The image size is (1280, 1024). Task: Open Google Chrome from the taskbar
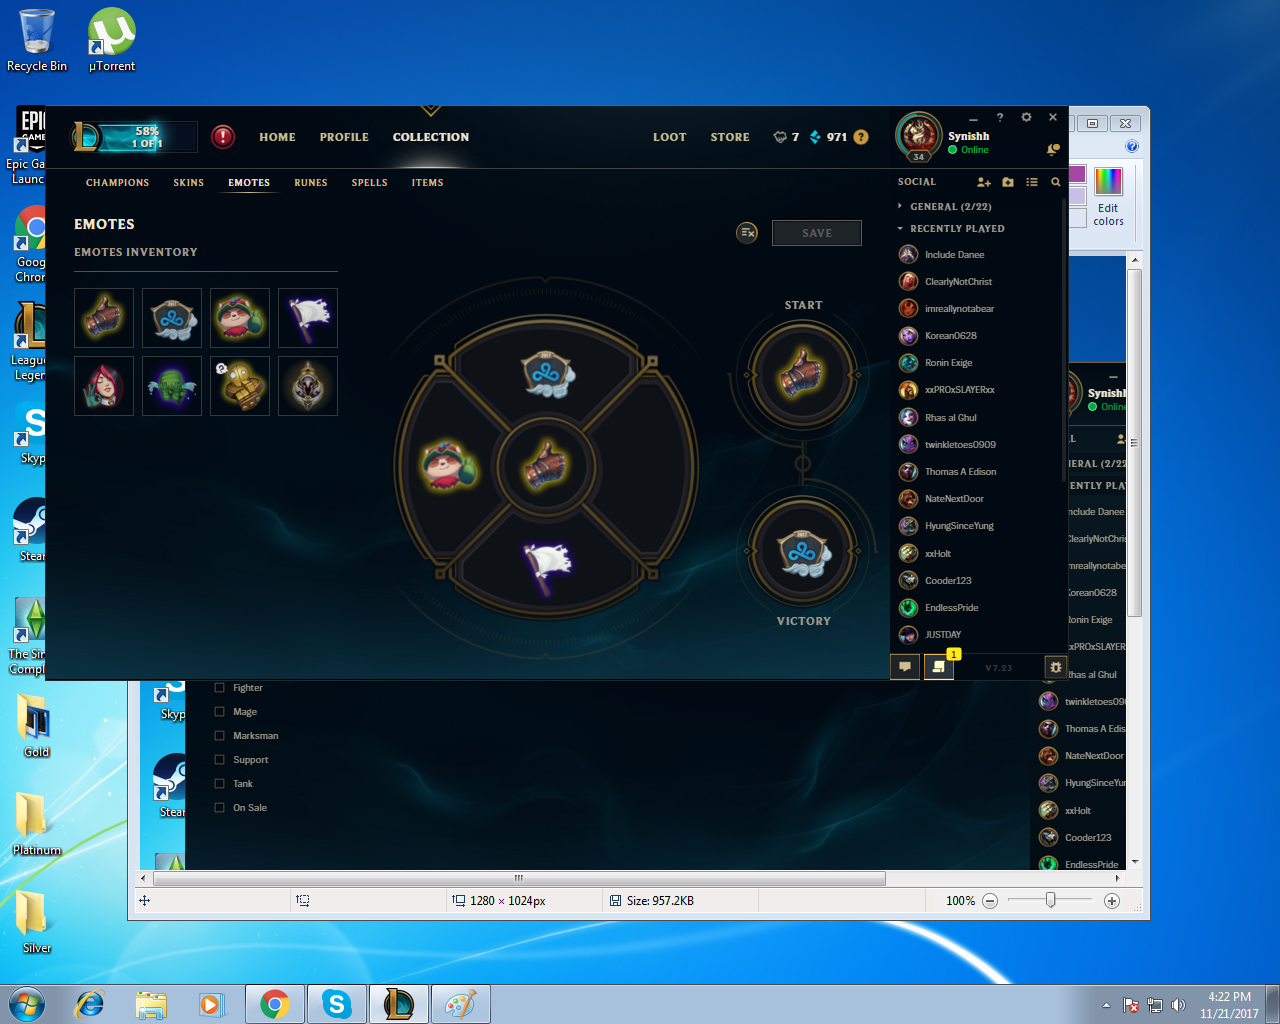tap(274, 1004)
